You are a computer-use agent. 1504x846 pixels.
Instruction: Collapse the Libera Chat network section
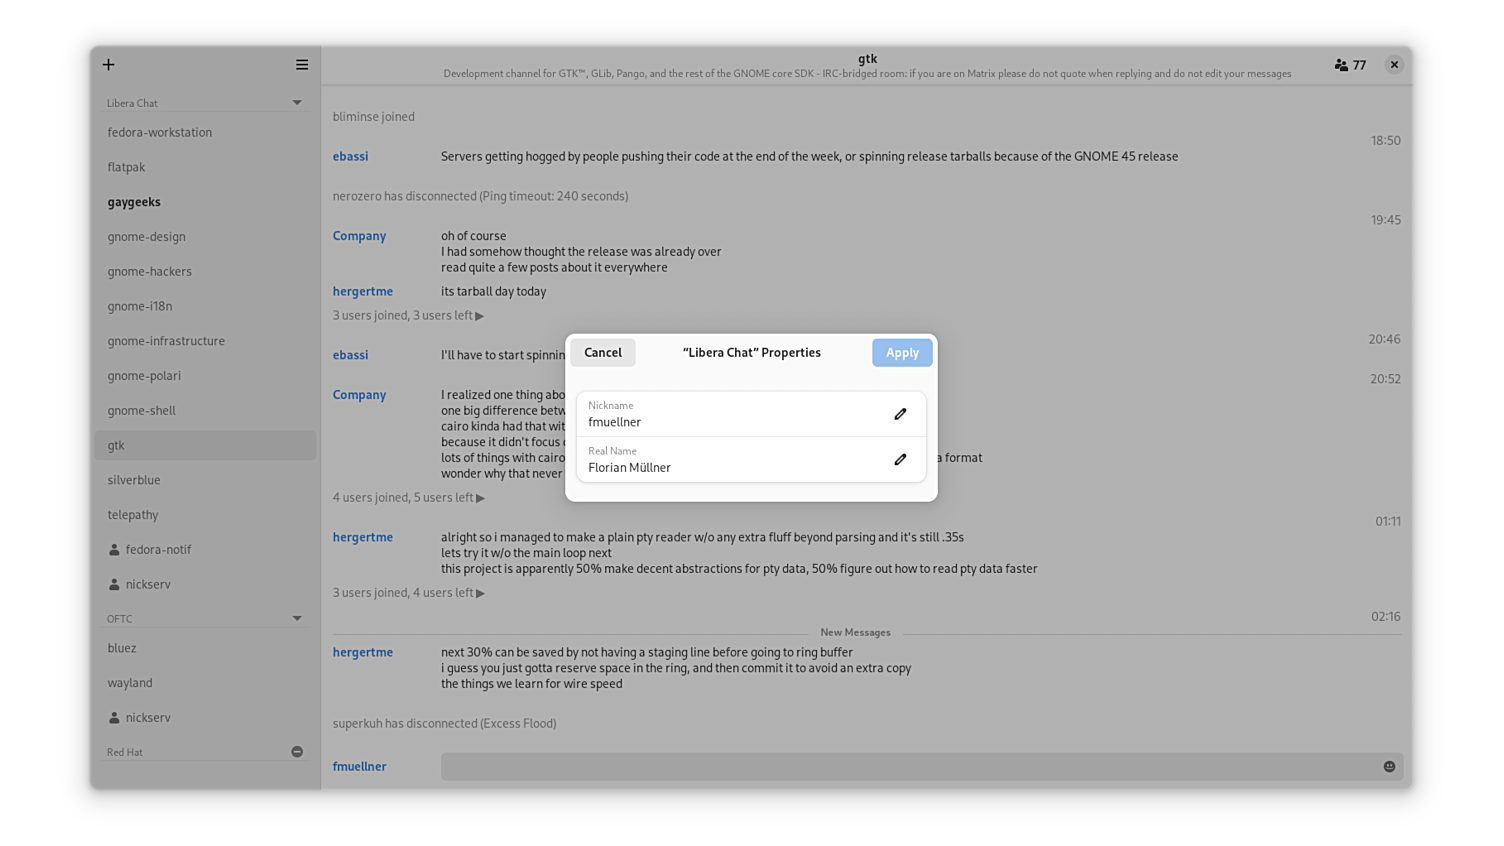tap(297, 103)
